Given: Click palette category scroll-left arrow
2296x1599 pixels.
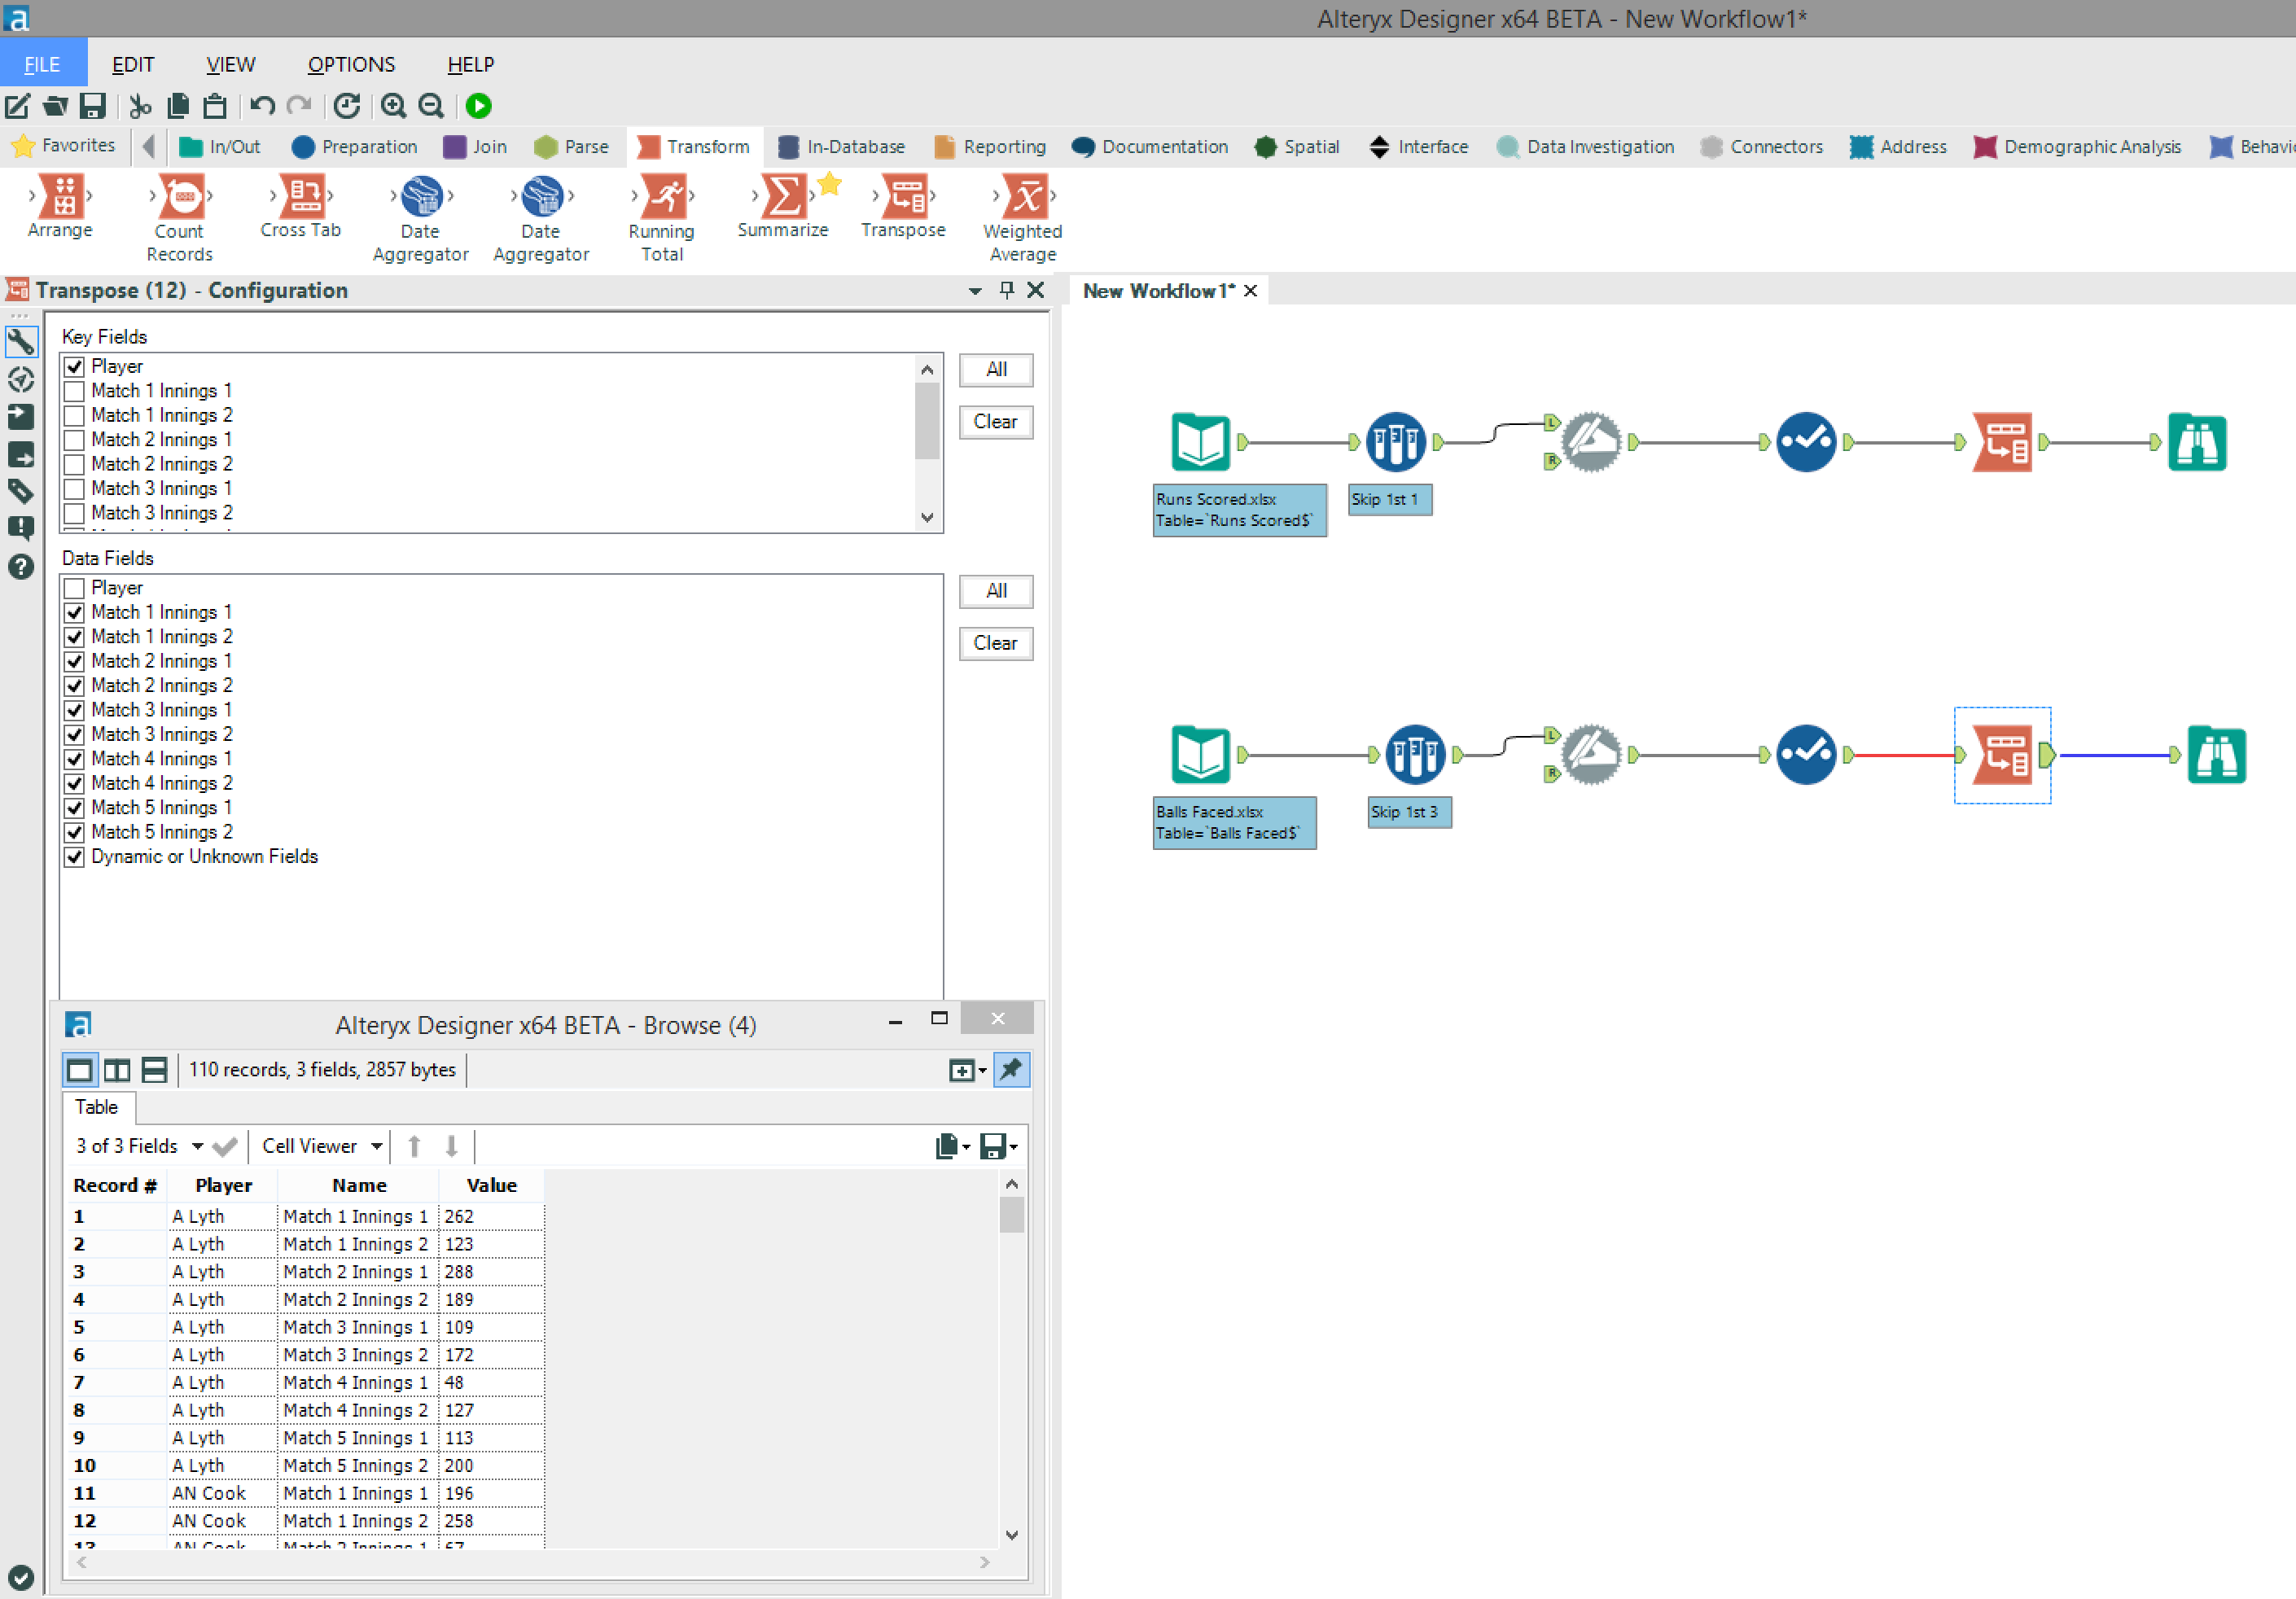Looking at the screenshot, I should coord(149,147).
